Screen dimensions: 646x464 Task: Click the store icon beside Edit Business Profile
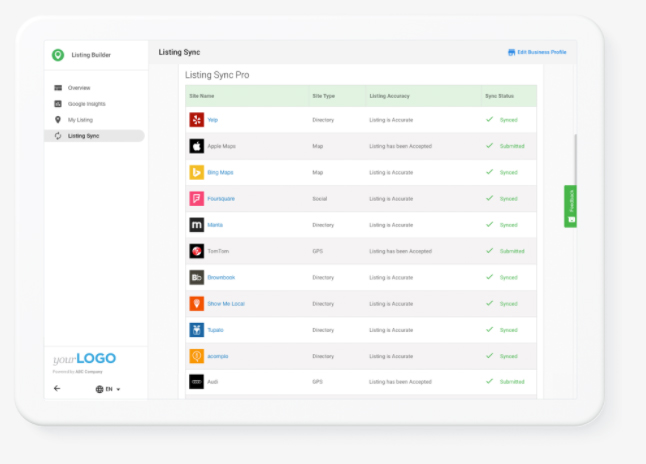pos(512,52)
